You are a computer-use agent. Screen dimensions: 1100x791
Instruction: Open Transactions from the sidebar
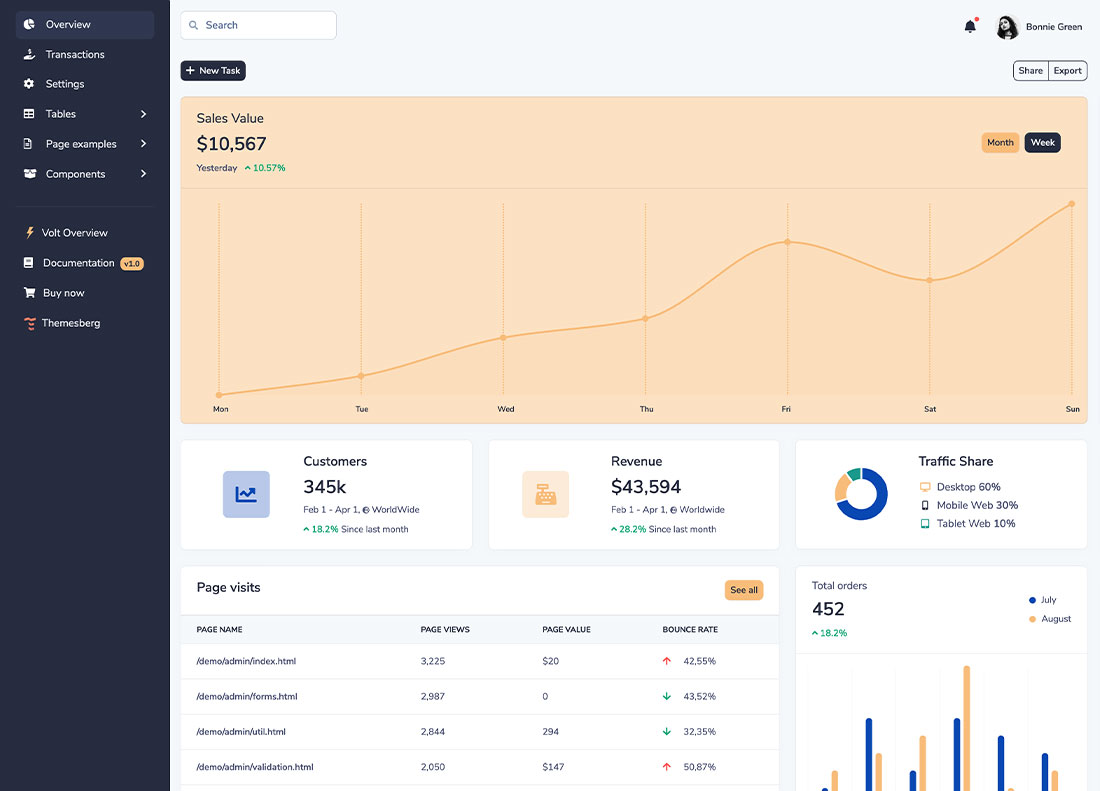75,54
